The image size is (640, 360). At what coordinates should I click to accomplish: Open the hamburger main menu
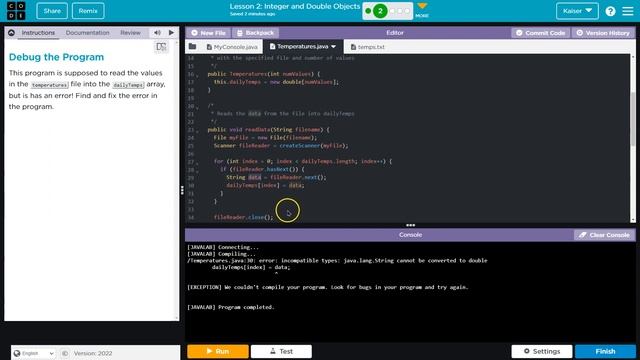[628, 11]
